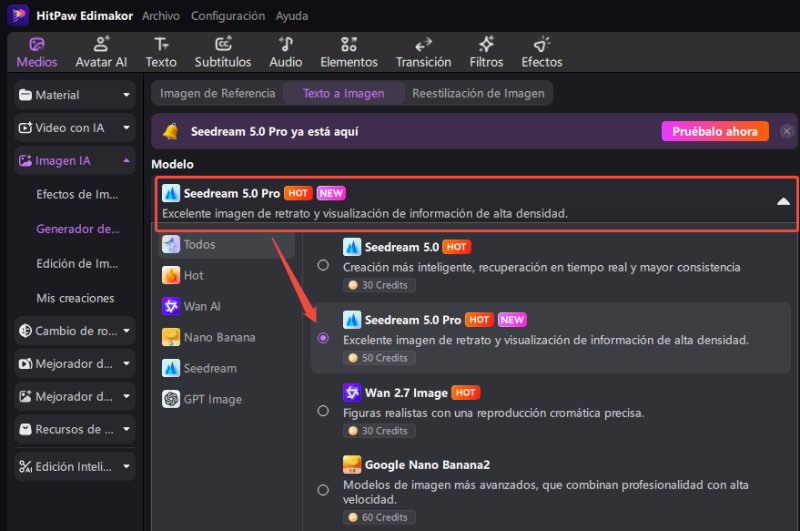Open the Transición panel
800x531 pixels.
pos(423,53)
